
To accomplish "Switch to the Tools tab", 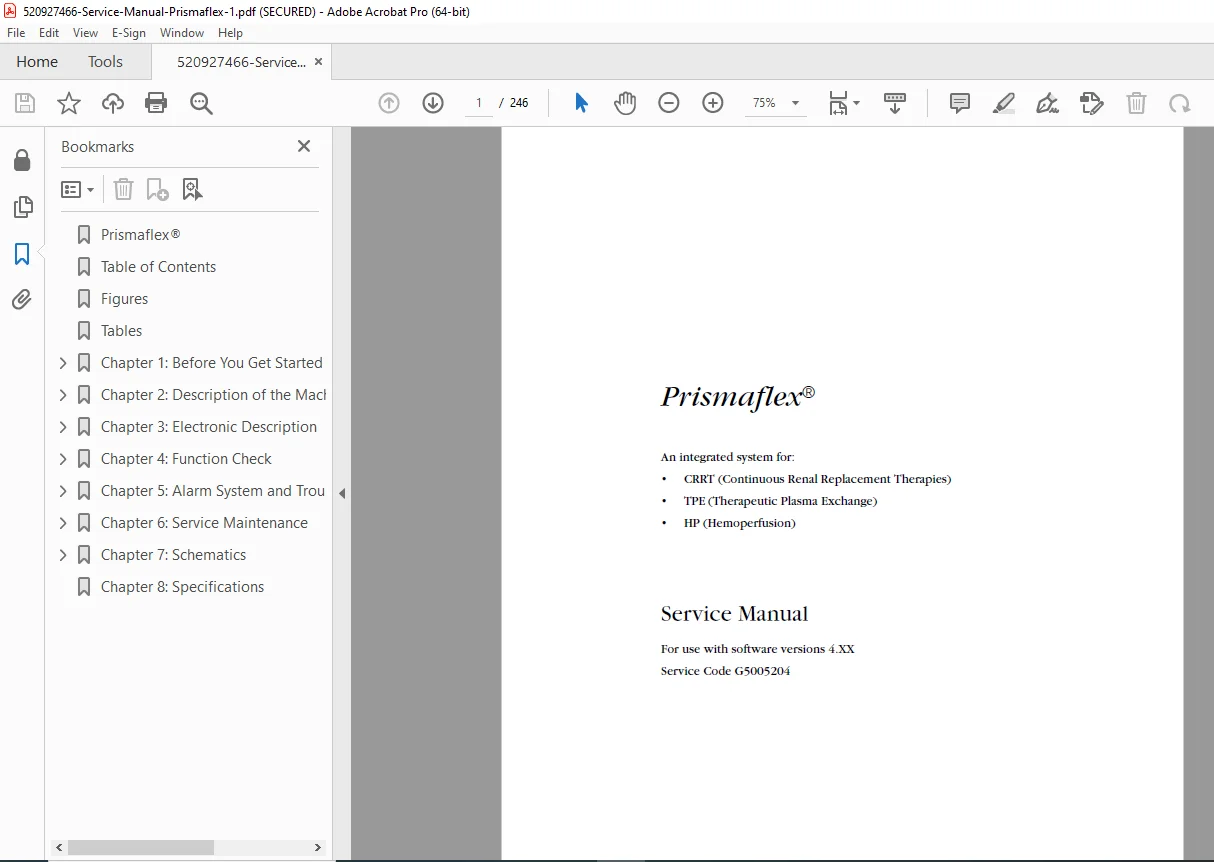I will pos(105,62).
